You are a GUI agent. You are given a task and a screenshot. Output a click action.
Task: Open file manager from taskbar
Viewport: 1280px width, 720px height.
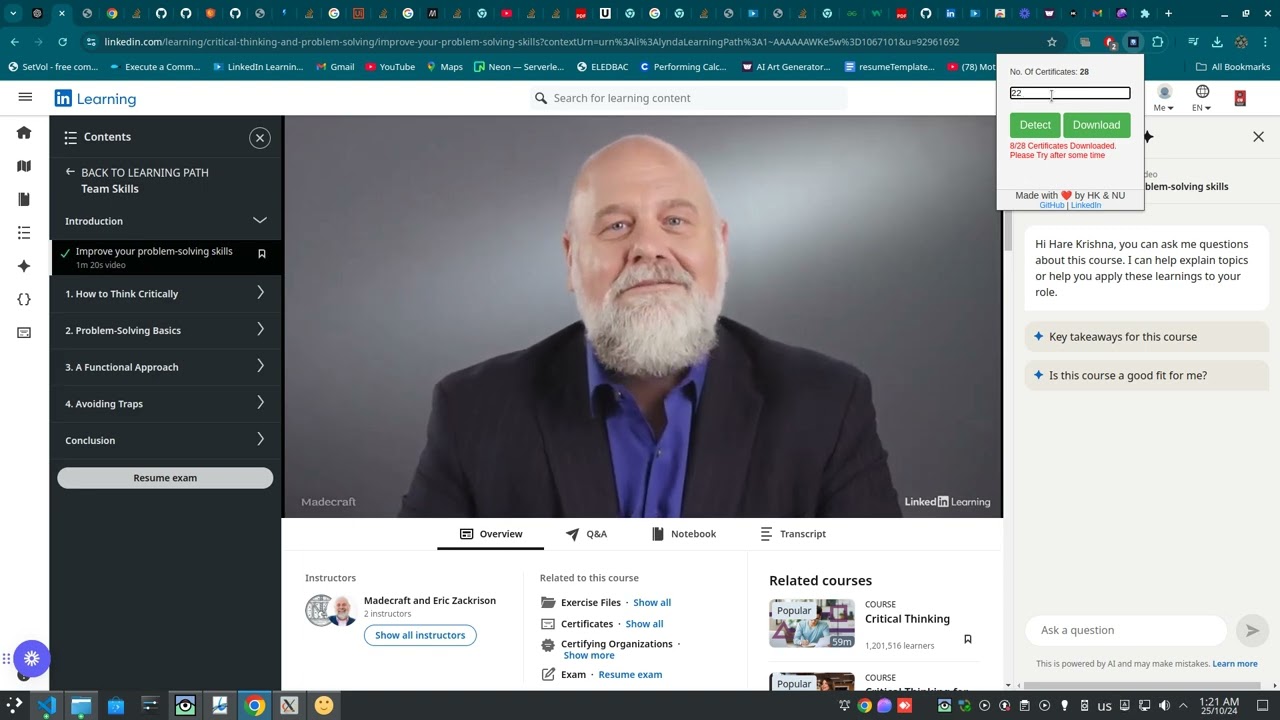(x=81, y=706)
